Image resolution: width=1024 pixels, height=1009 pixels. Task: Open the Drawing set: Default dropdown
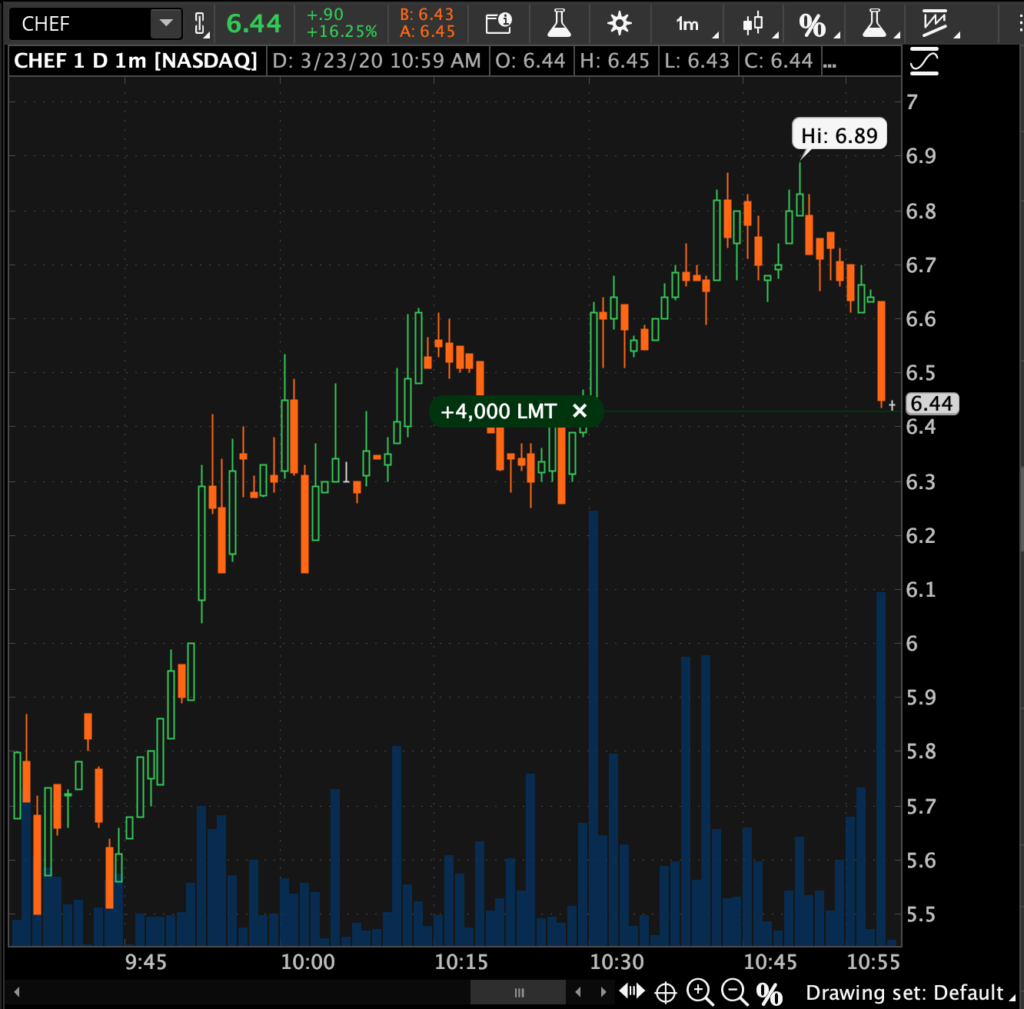910,993
